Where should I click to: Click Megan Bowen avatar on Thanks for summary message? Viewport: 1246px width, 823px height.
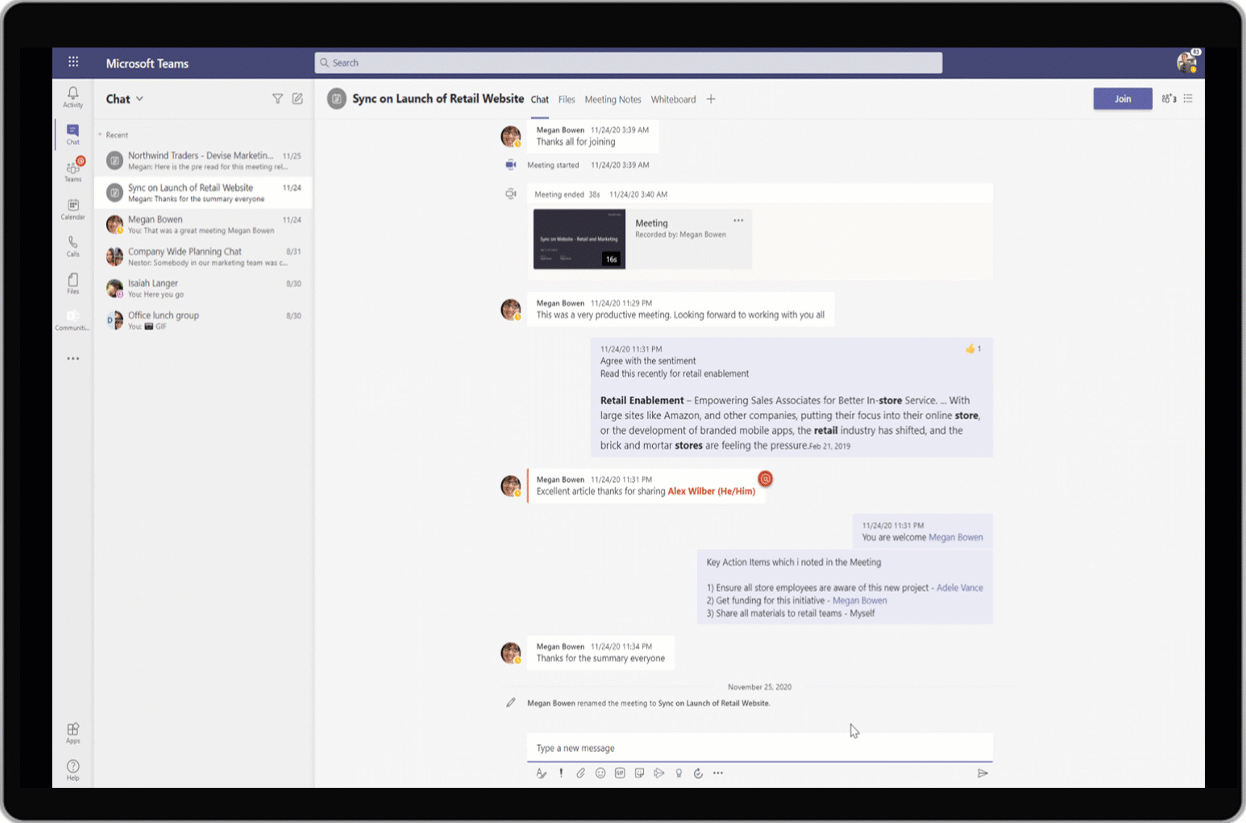pyautogui.click(x=511, y=653)
